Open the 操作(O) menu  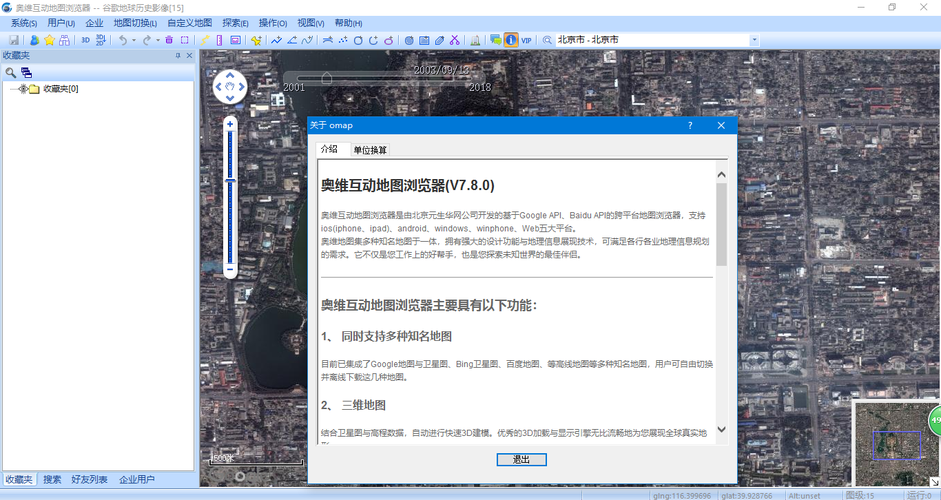[x=273, y=23]
